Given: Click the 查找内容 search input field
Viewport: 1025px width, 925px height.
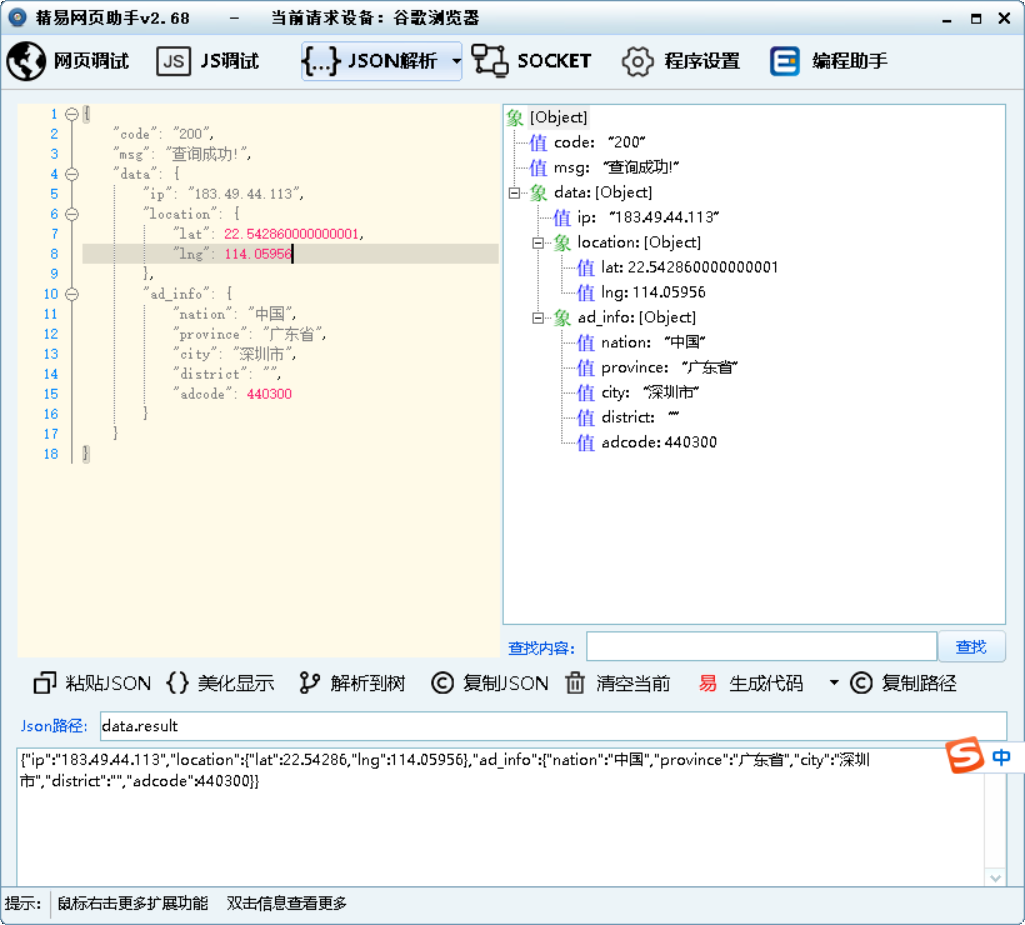Looking at the screenshot, I should click(760, 647).
